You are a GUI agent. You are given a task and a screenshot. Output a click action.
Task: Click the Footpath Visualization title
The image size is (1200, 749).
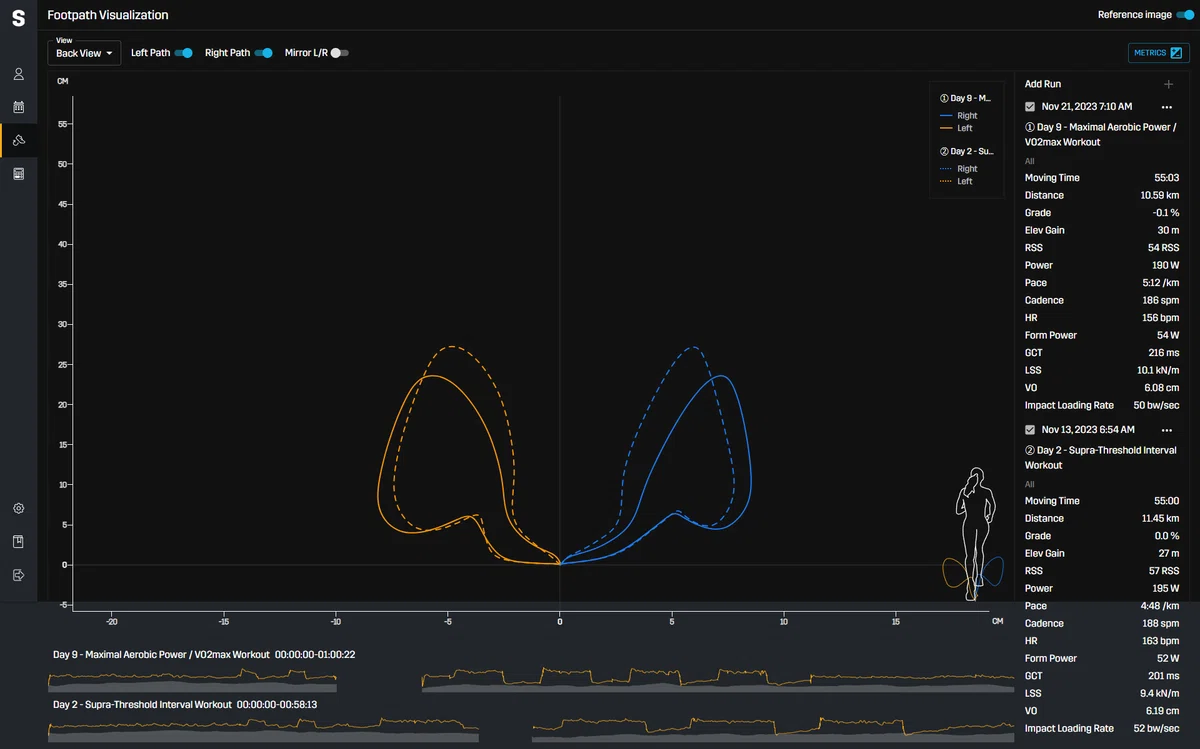point(108,15)
